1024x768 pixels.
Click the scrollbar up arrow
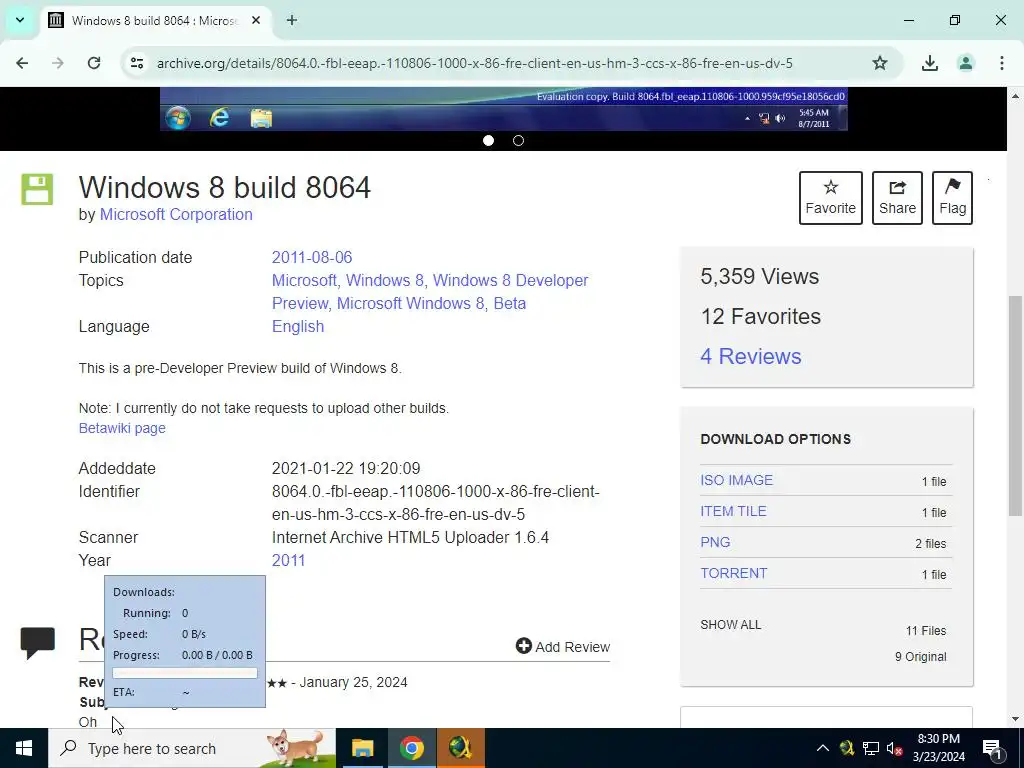(1016, 95)
